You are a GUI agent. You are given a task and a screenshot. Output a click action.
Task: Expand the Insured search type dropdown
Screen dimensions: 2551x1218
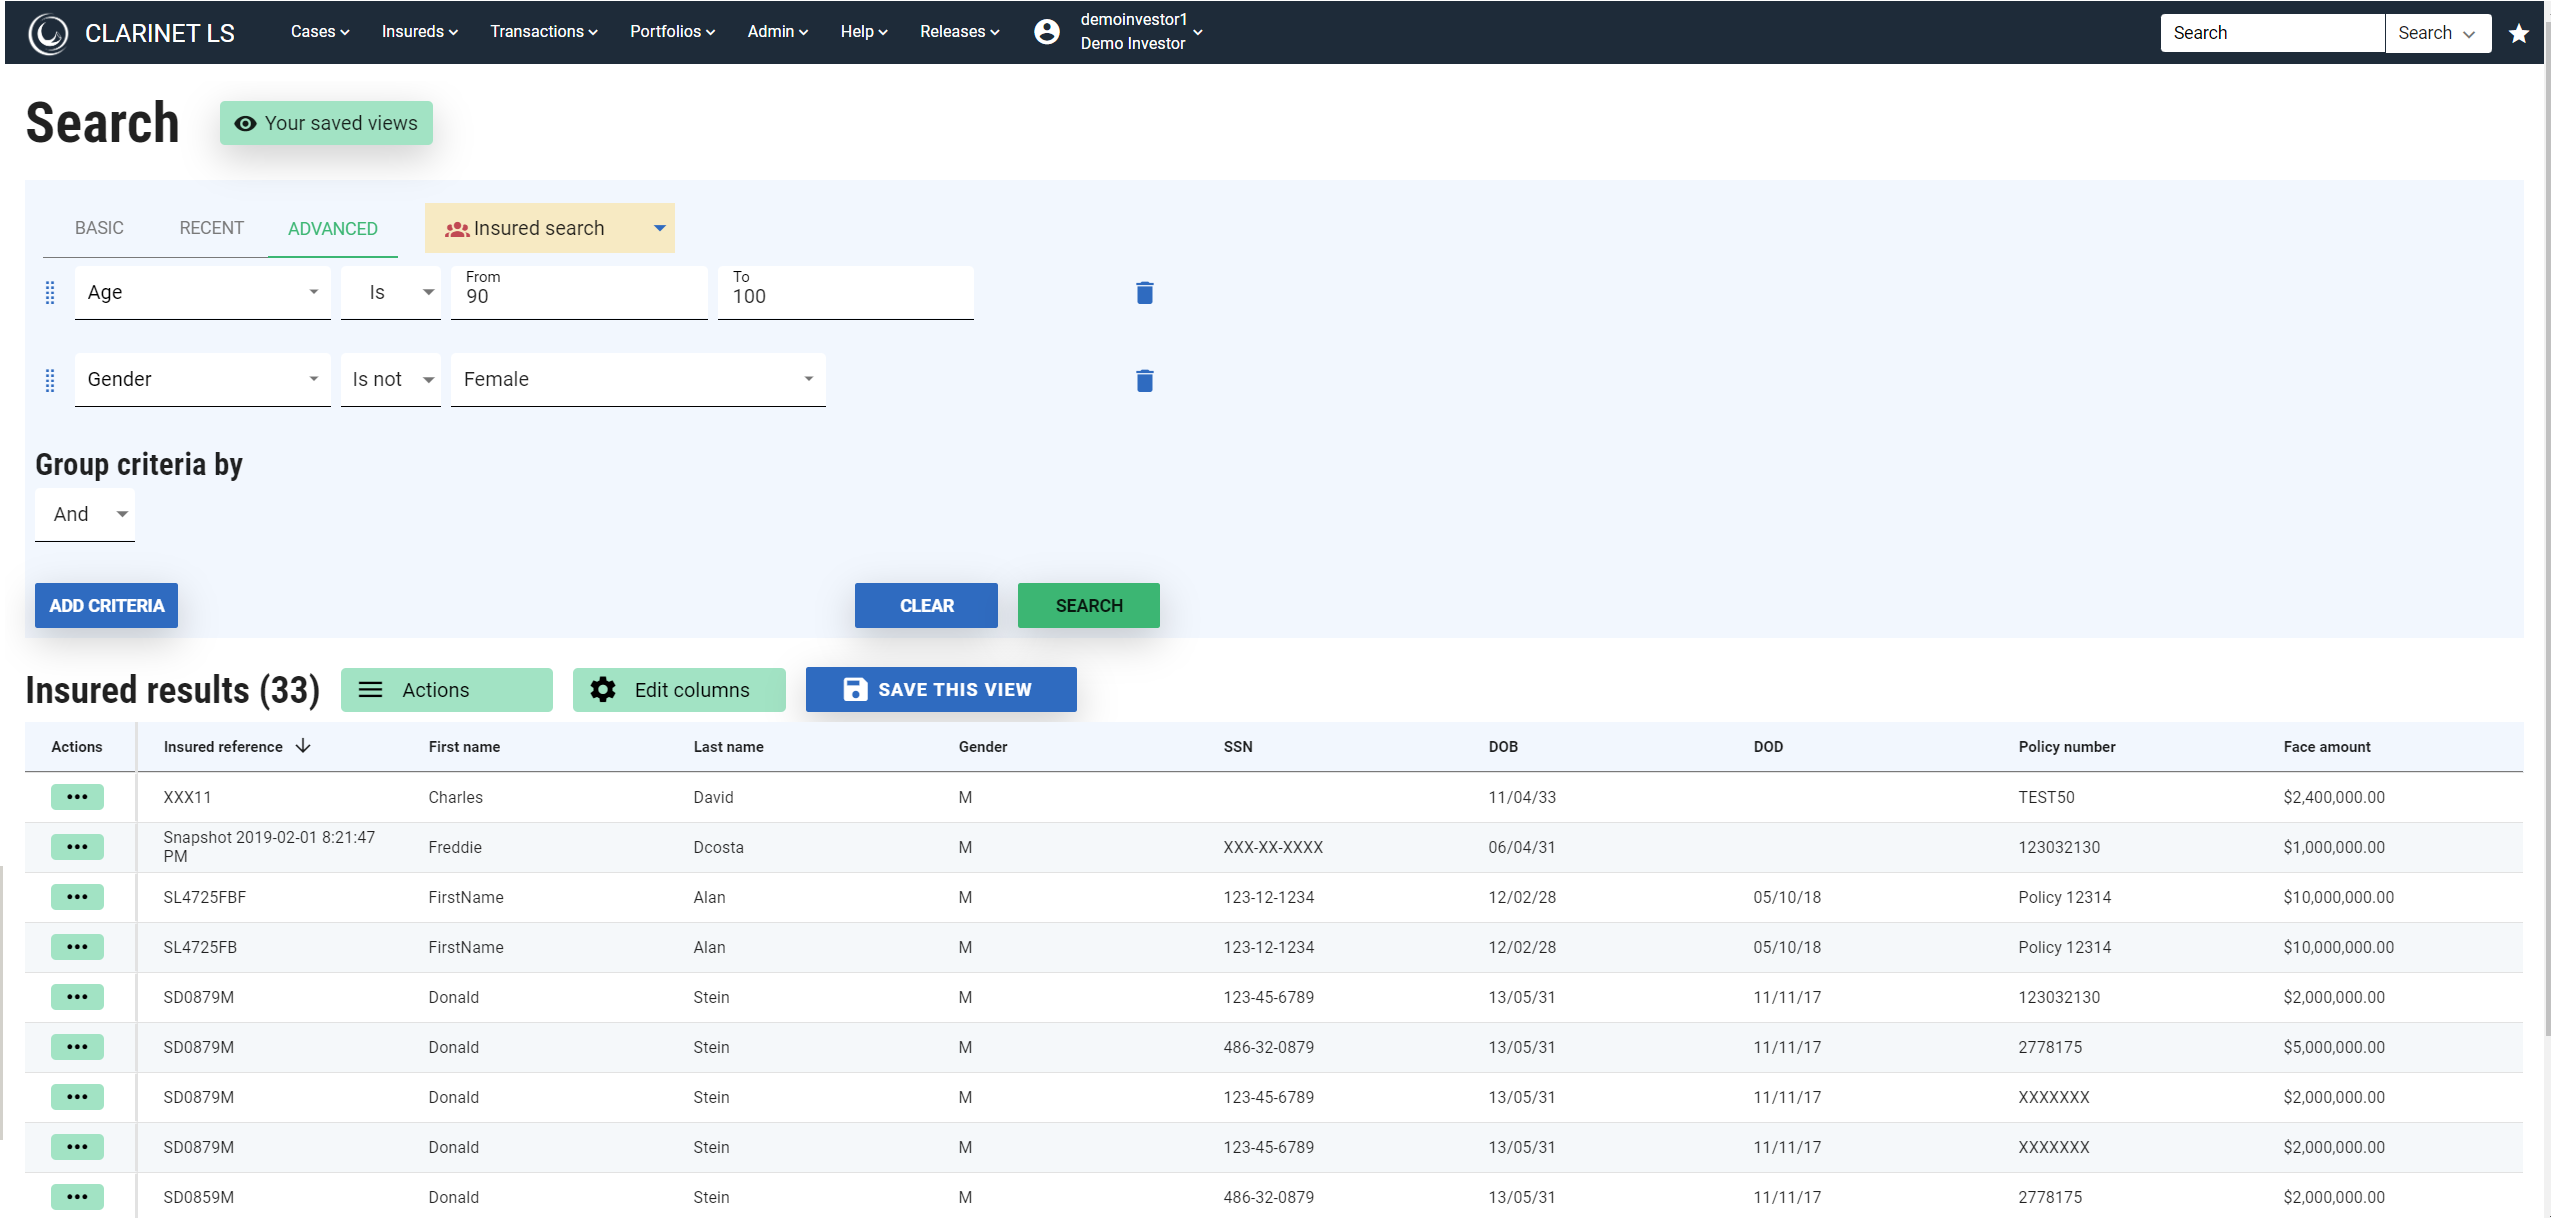[x=550, y=228]
